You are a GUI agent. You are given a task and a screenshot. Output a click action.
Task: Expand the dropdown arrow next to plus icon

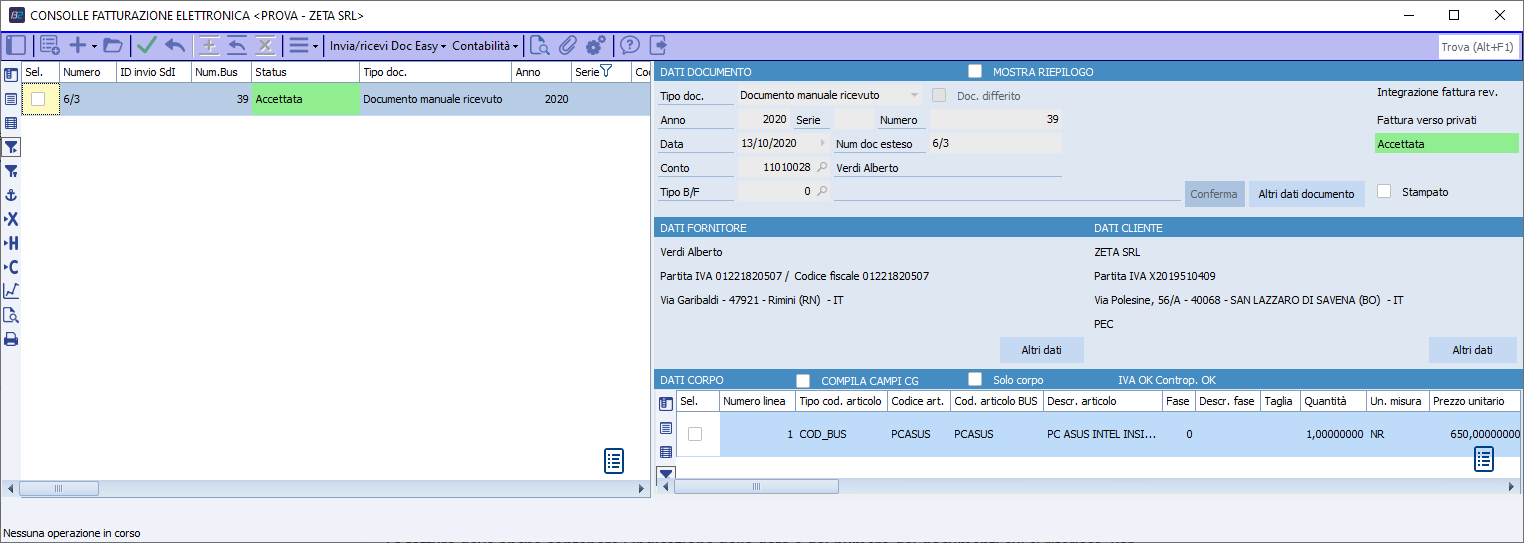point(94,46)
